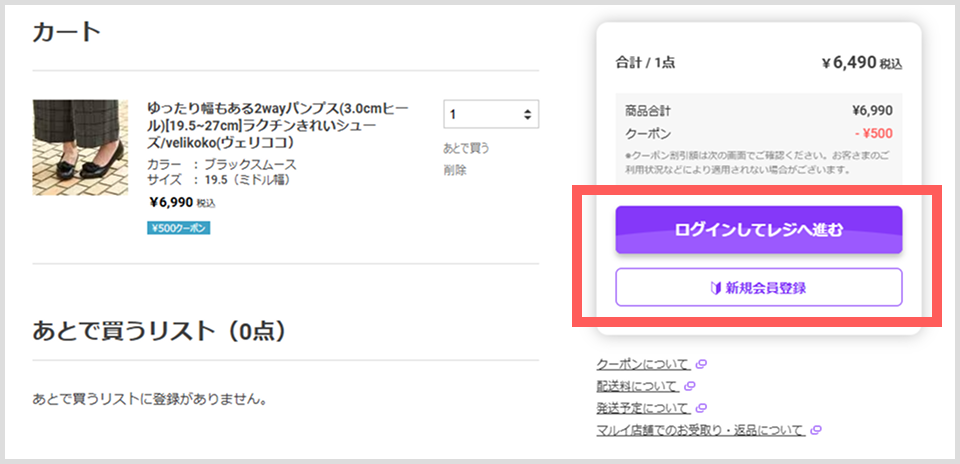Click the coupon notice starting ※クーポン割引額
960x464 pixels.
[x=758, y=162]
